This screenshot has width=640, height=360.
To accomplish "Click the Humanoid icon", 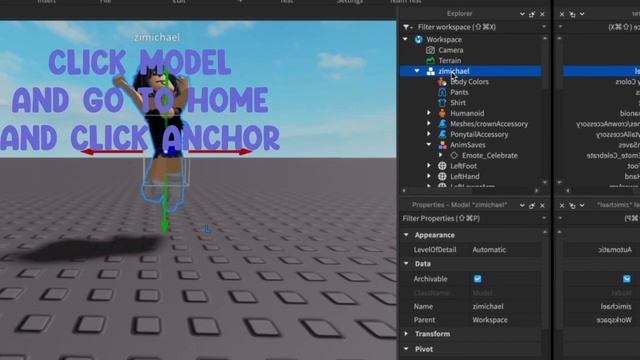I will (x=442, y=113).
